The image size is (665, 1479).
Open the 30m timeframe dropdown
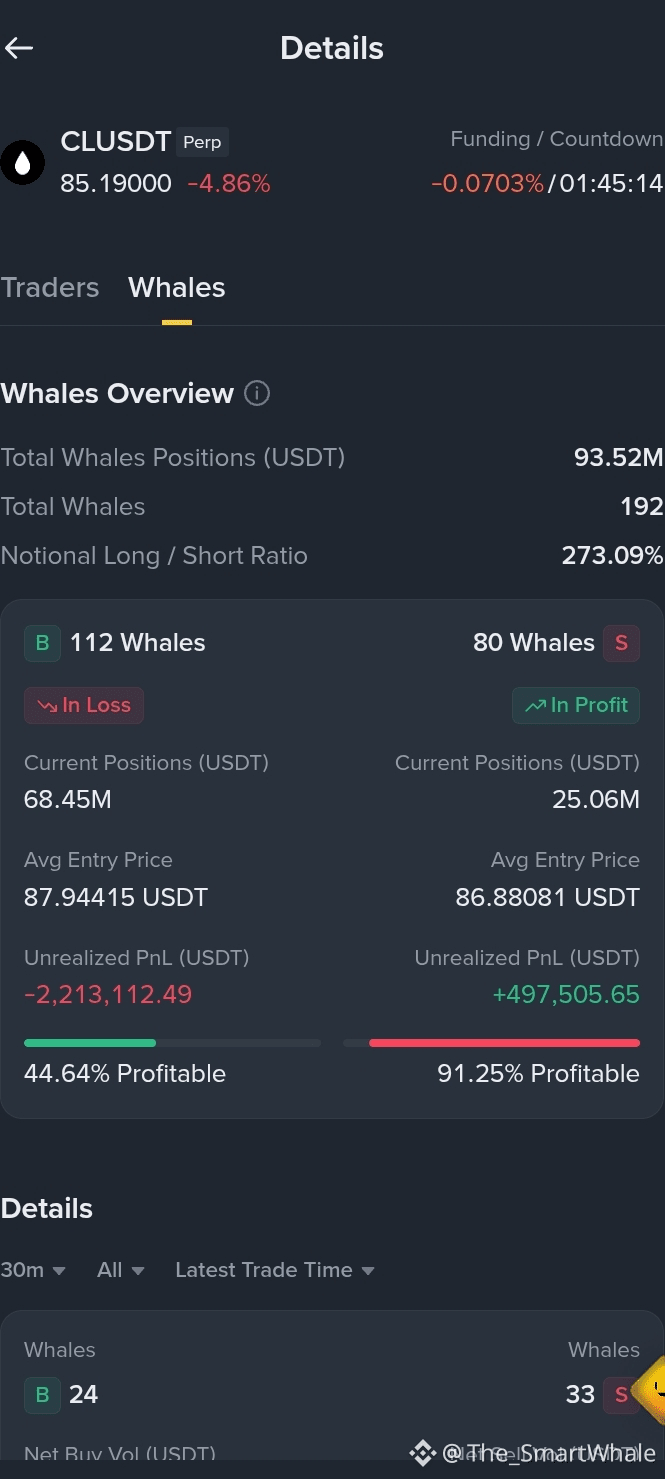(33, 1270)
